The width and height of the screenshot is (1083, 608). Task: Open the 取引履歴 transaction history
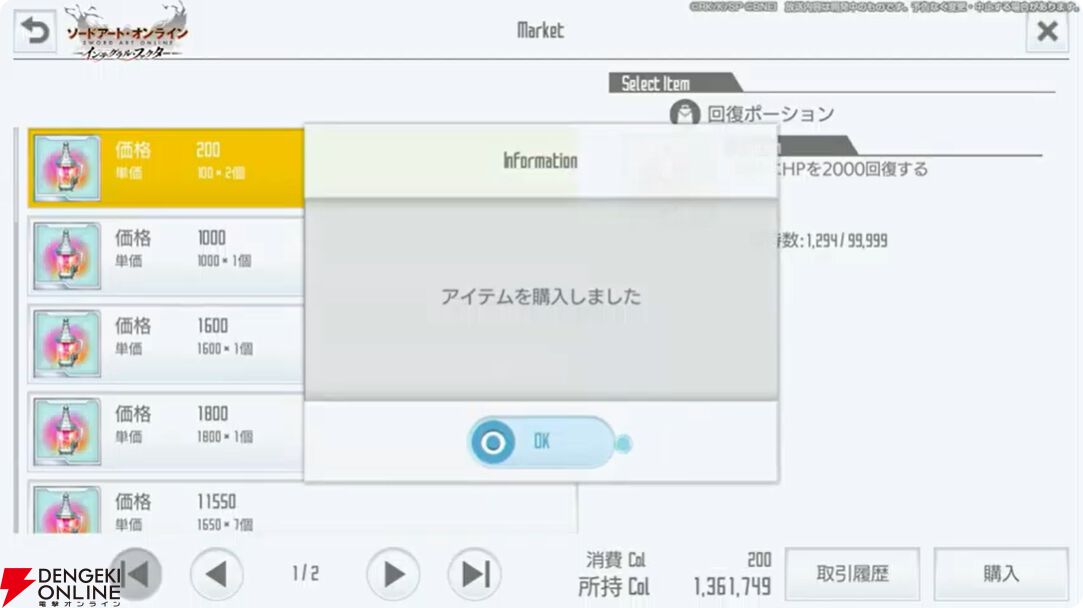click(852, 574)
